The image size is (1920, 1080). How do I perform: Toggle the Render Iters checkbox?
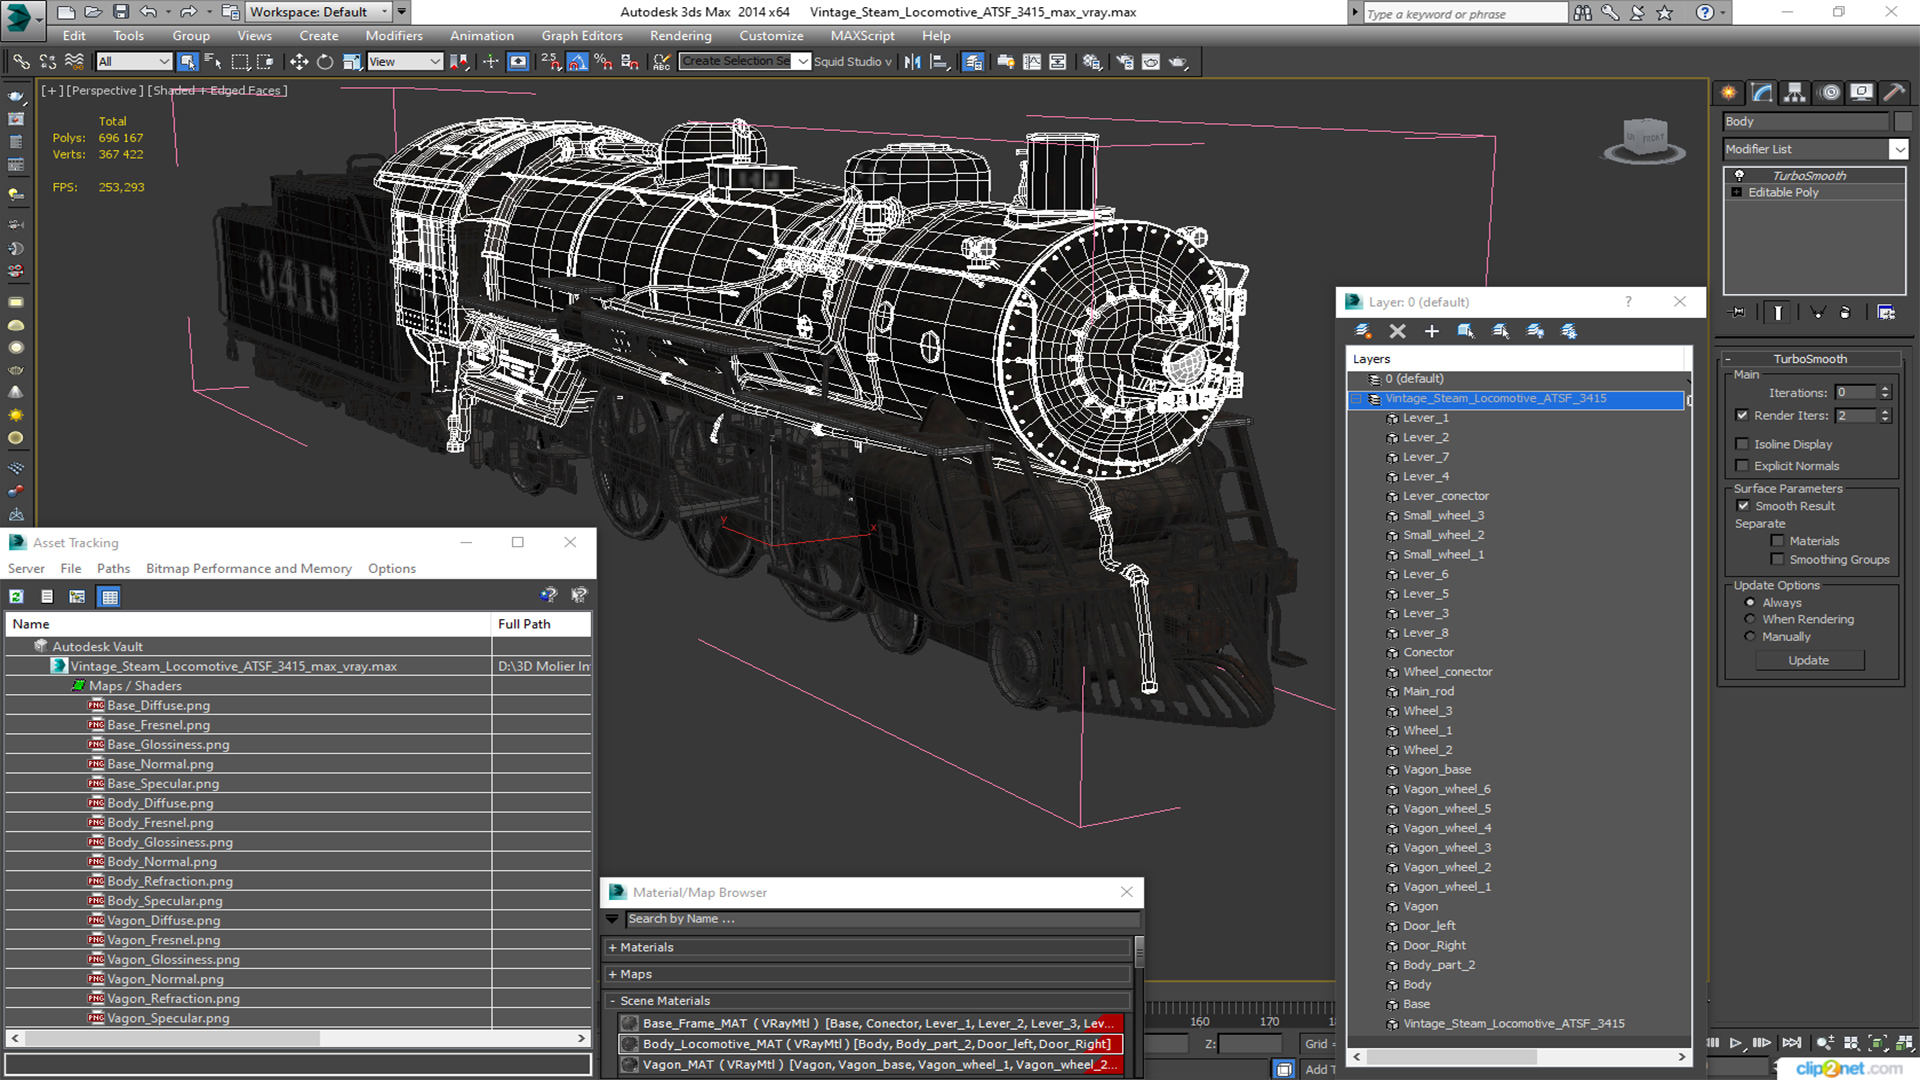coord(1742,415)
